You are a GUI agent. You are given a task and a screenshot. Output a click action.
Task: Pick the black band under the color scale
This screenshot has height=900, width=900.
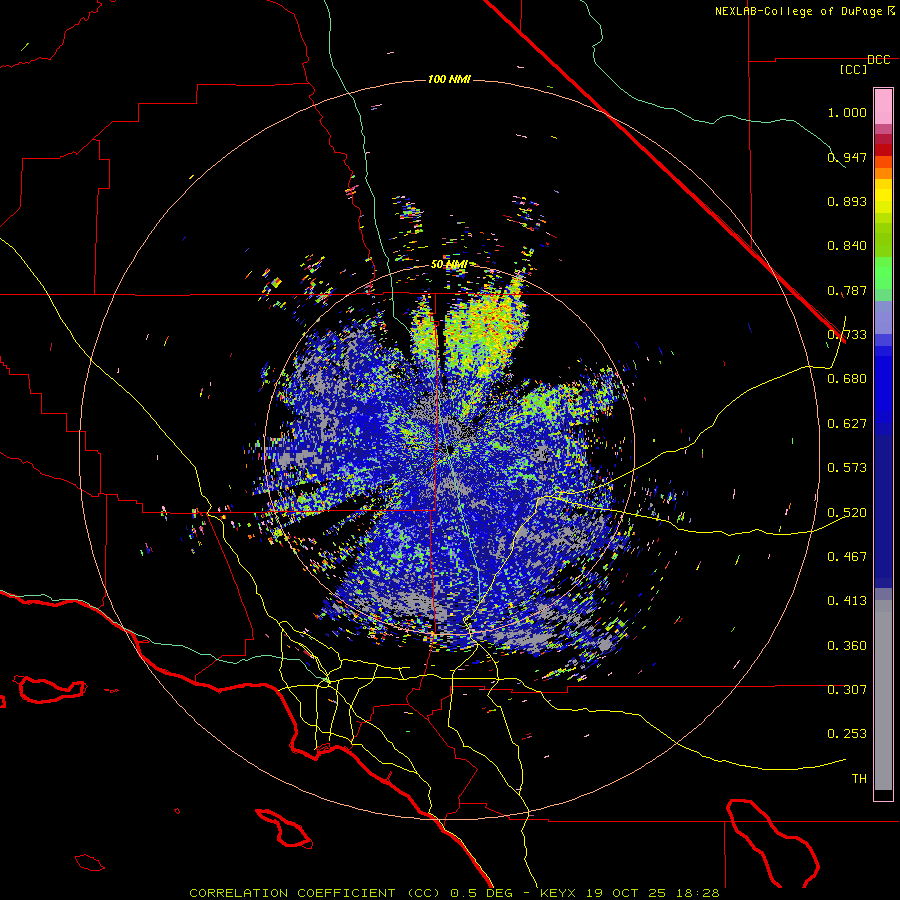pos(883,794)
